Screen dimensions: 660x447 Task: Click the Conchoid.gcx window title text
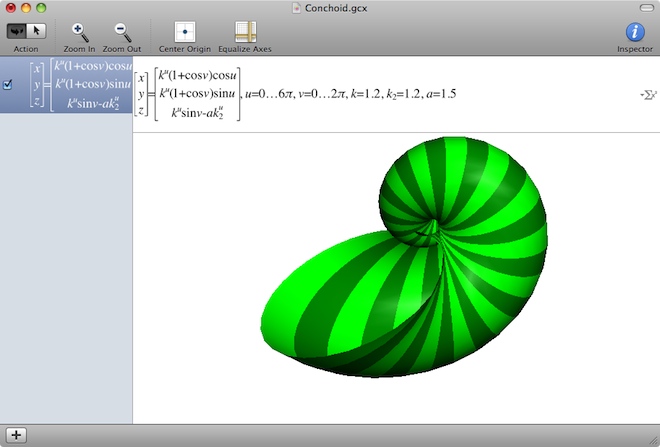click(x=336, y=8)
